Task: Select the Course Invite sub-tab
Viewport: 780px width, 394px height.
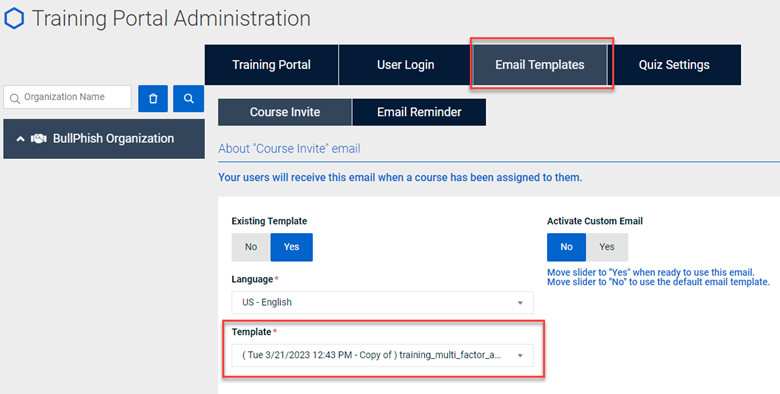Action: pos(285,112)
